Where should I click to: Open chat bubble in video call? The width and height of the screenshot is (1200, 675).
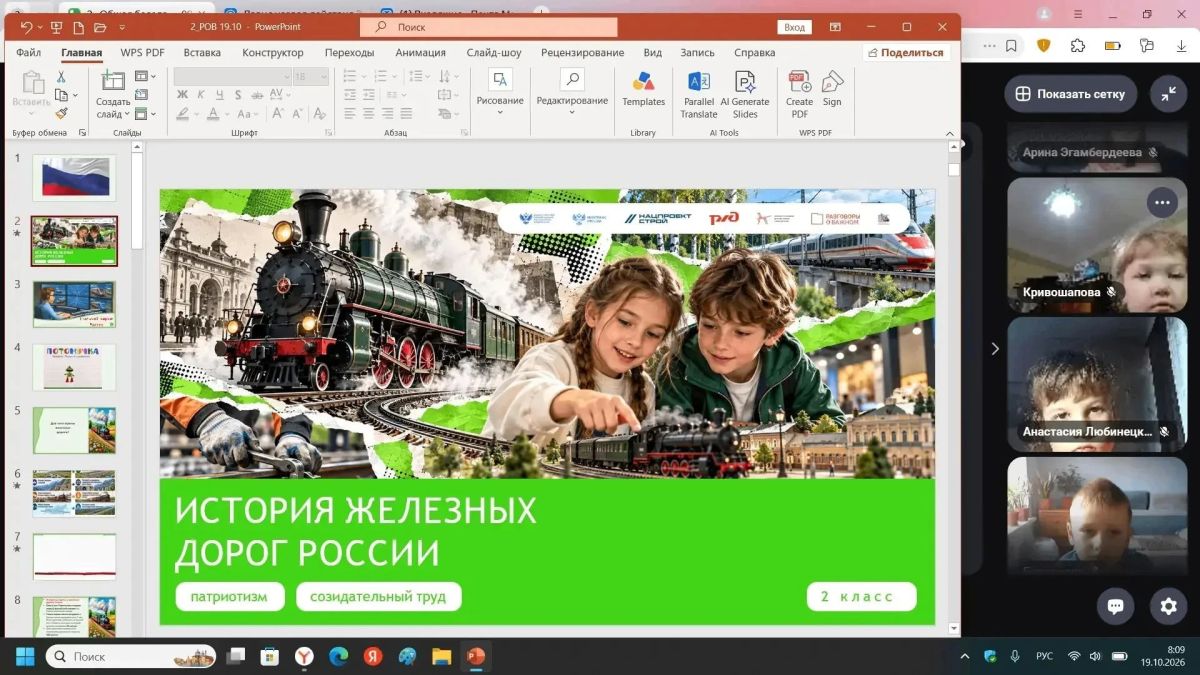point(1115,605)
